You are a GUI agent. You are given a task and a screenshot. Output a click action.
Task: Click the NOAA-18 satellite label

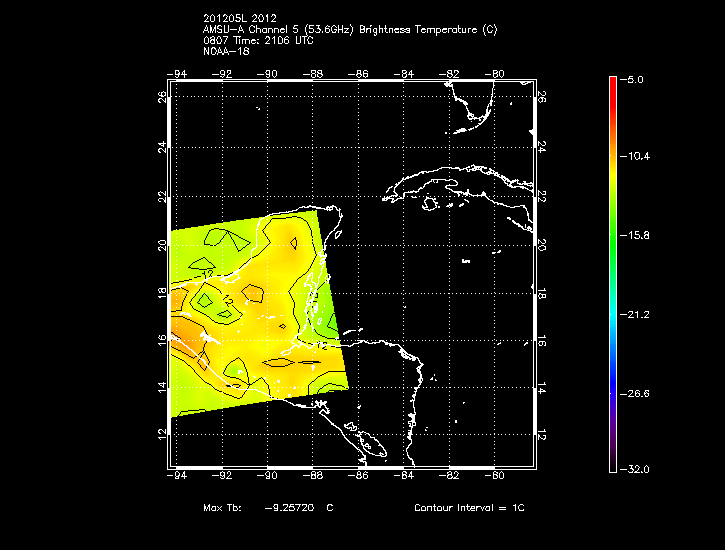(226, 51)
